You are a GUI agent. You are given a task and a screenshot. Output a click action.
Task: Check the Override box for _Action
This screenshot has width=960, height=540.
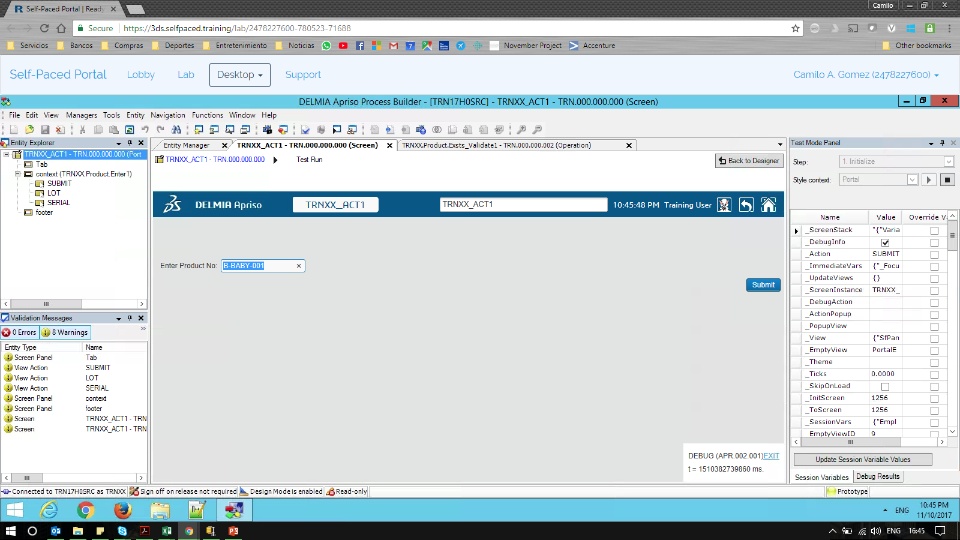coord(934,255)
